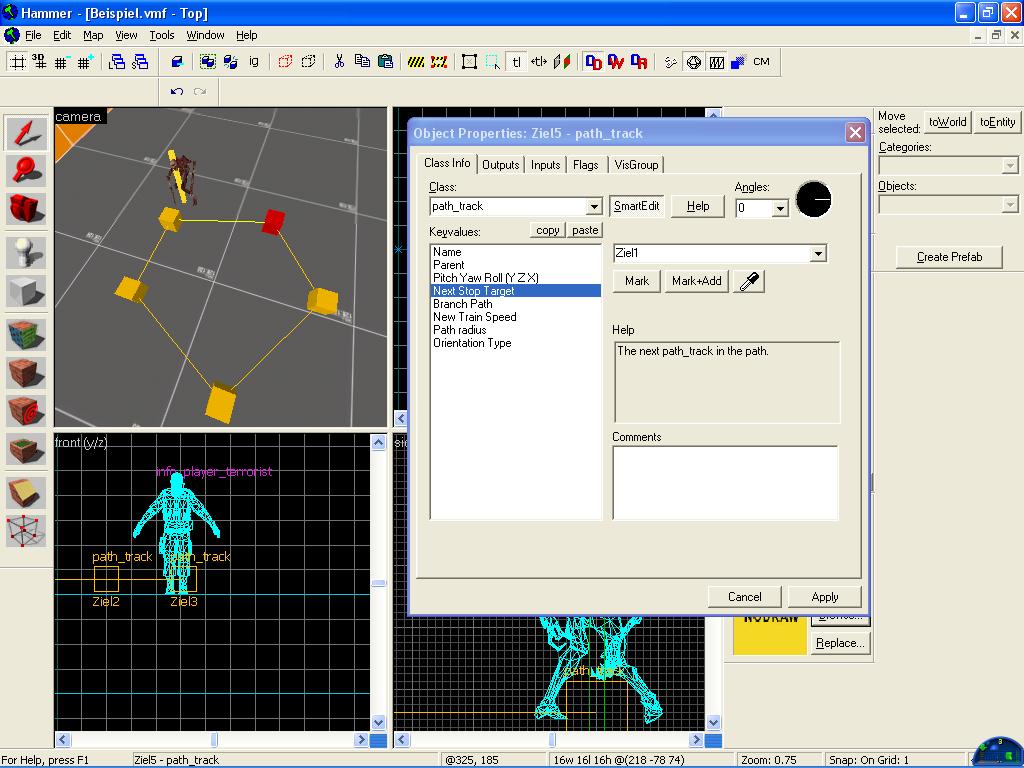Click the Copy icon in toolbar
Screen dimensions: 1024x768
362,62
